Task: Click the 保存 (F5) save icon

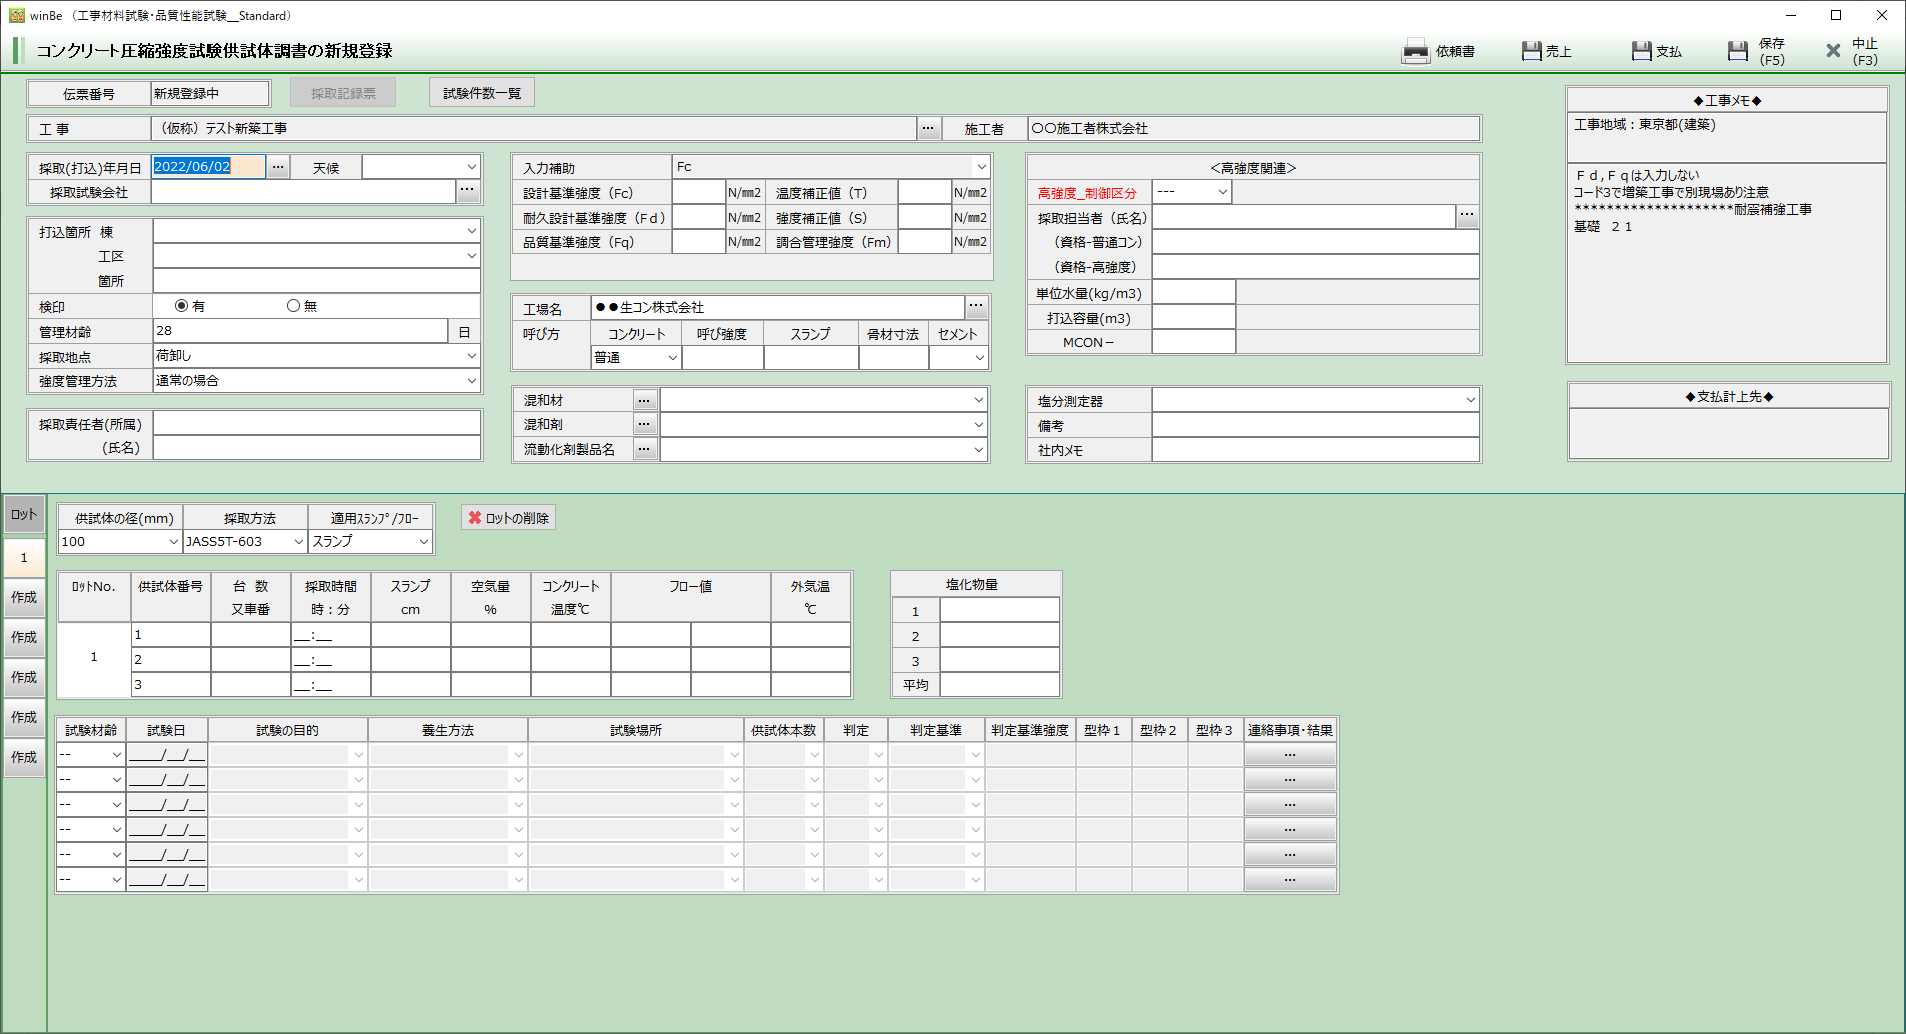Action: pos(1738,51)
